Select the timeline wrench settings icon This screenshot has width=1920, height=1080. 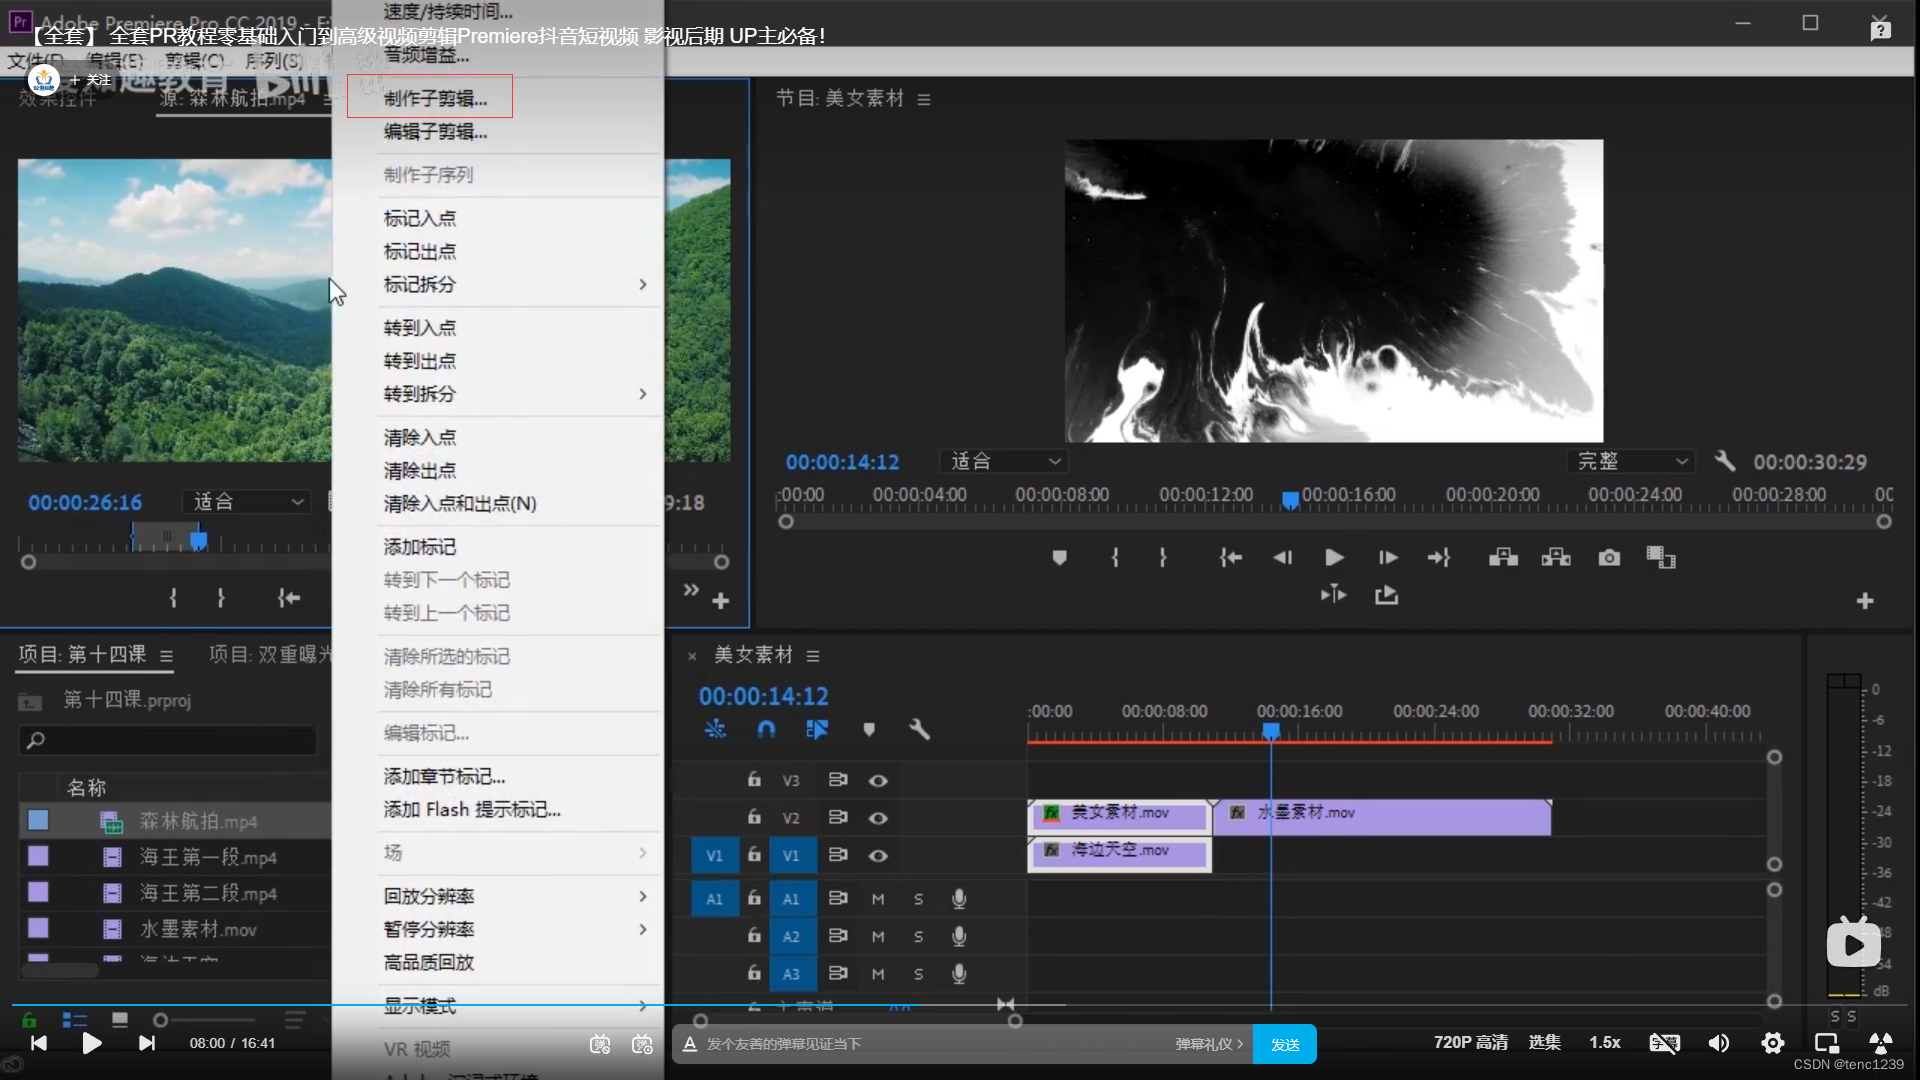[x=919, y=730]
